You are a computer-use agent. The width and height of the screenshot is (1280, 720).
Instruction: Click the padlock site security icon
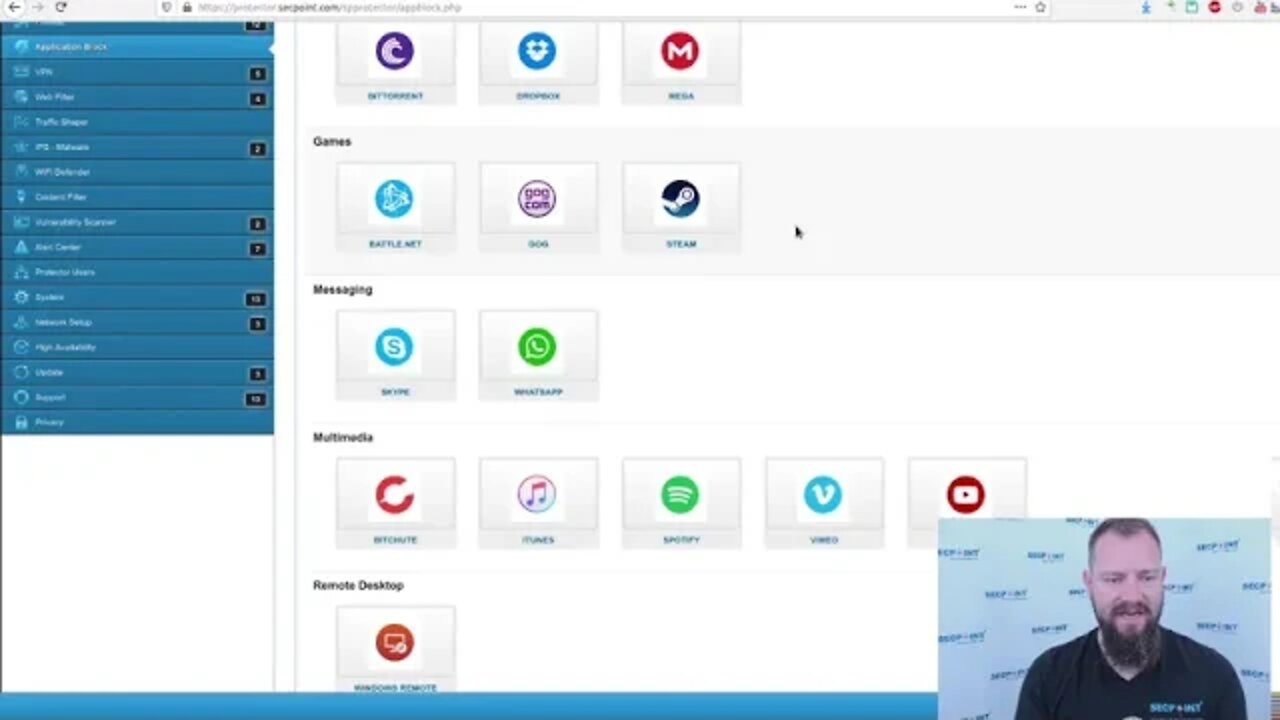187,7
